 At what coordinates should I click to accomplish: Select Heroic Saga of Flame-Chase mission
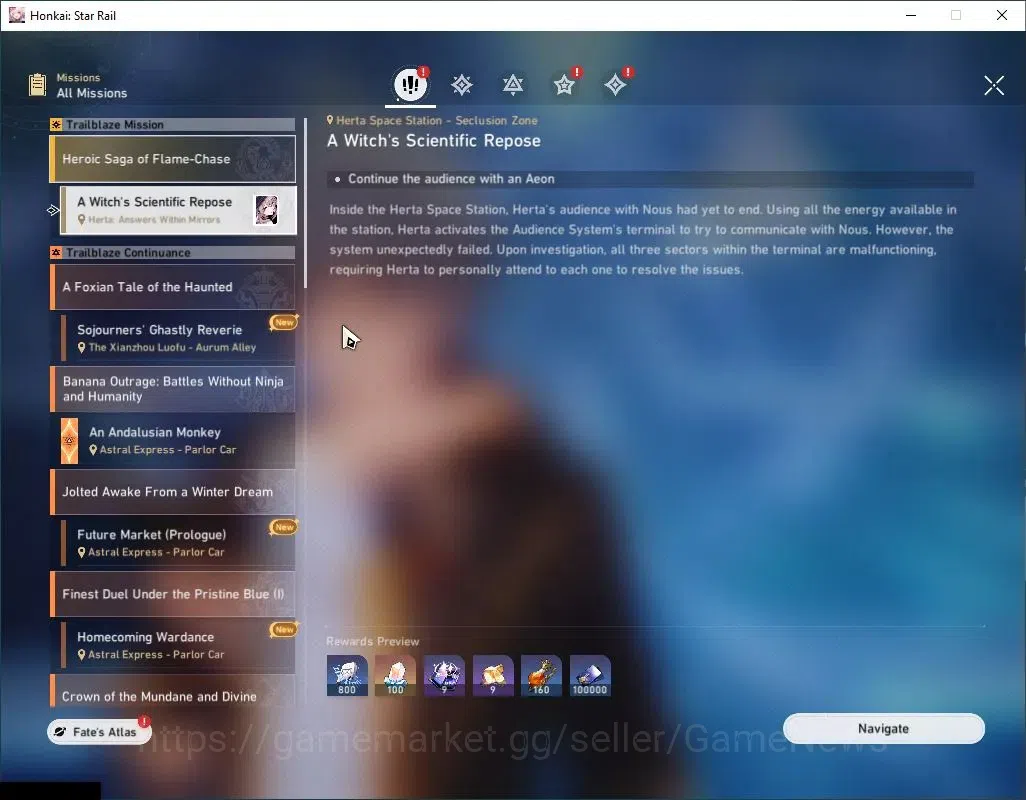coord(173,159)
